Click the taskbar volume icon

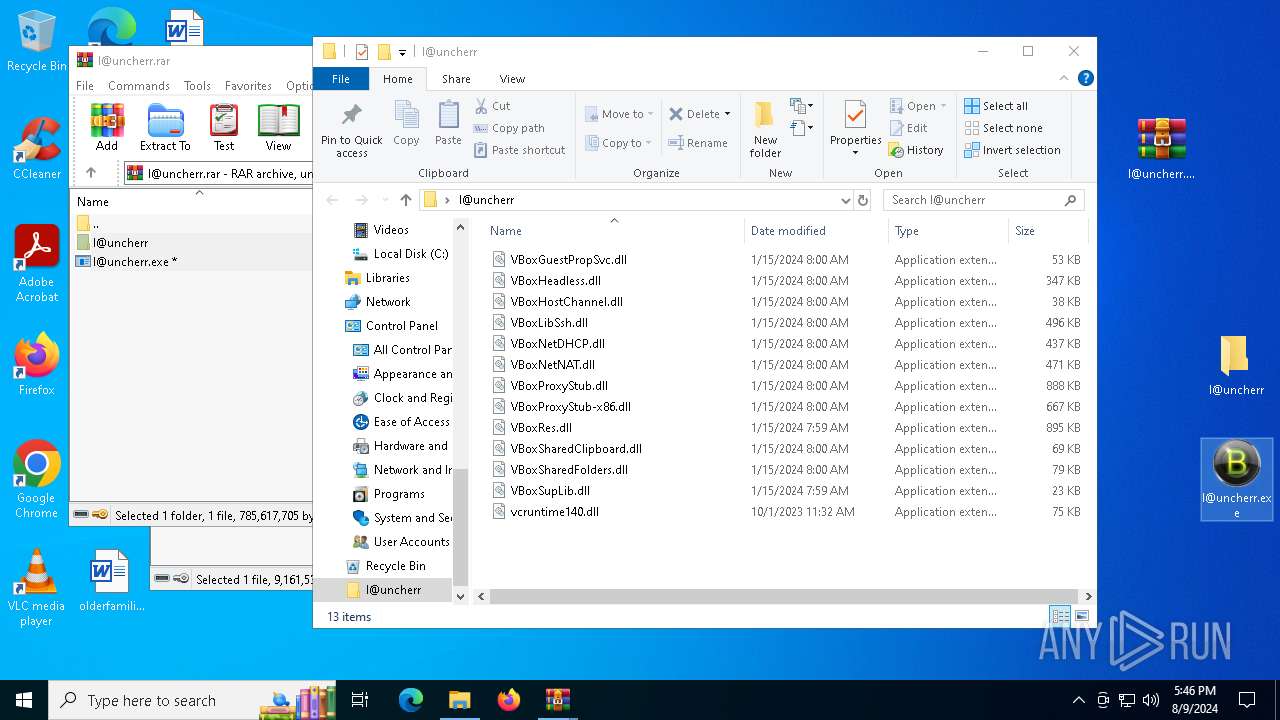tap(1150, 700)
